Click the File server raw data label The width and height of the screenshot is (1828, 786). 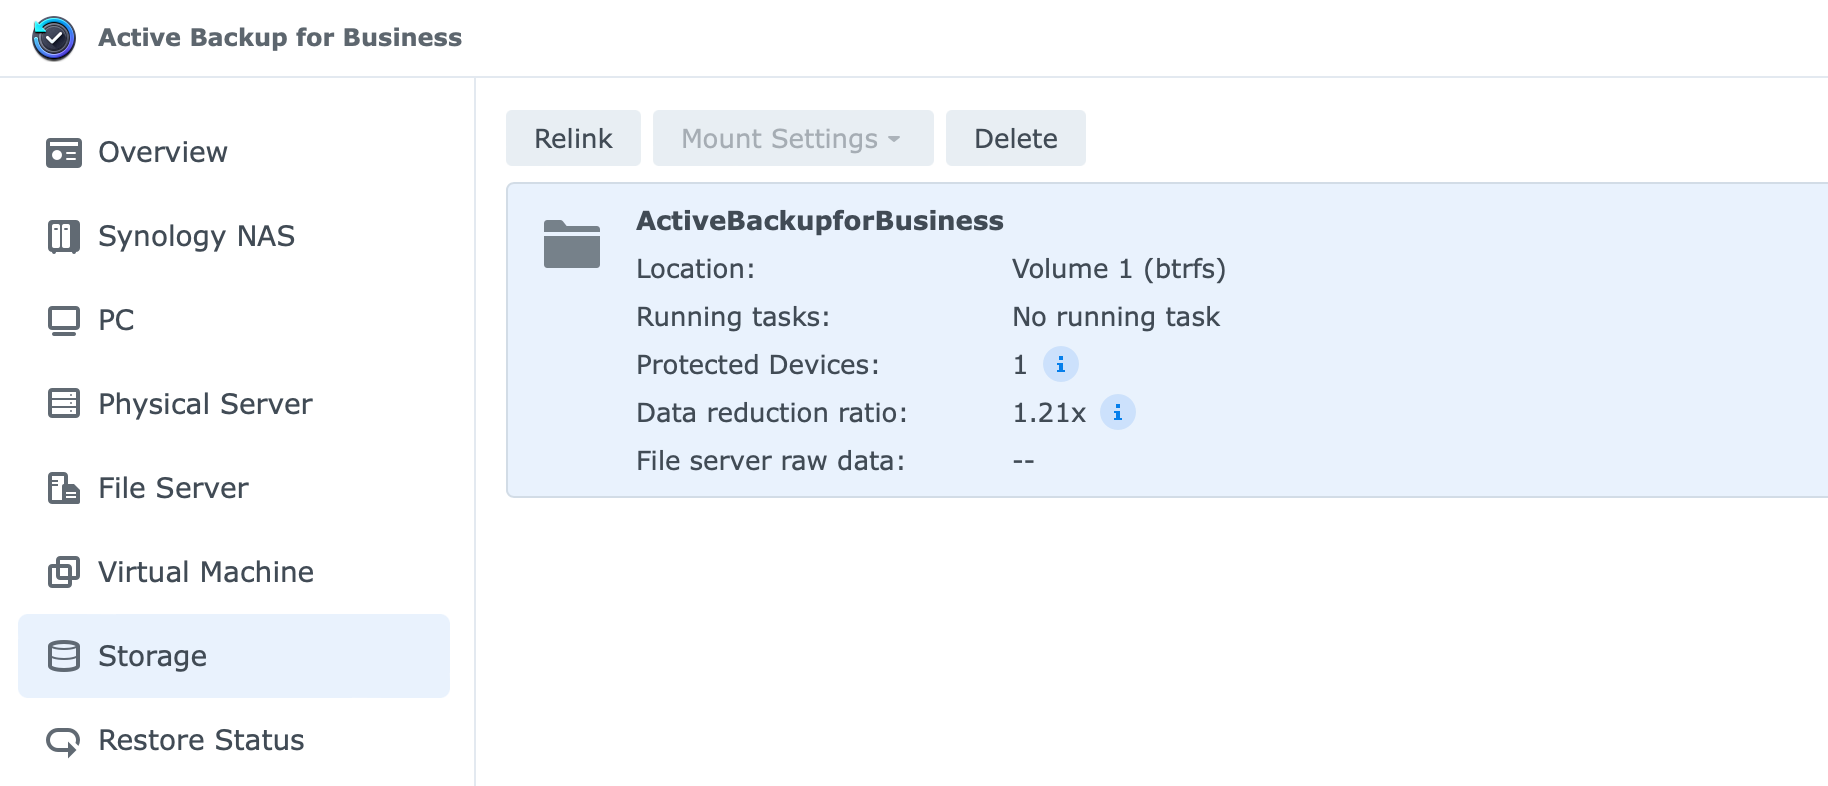coord(770,461)
